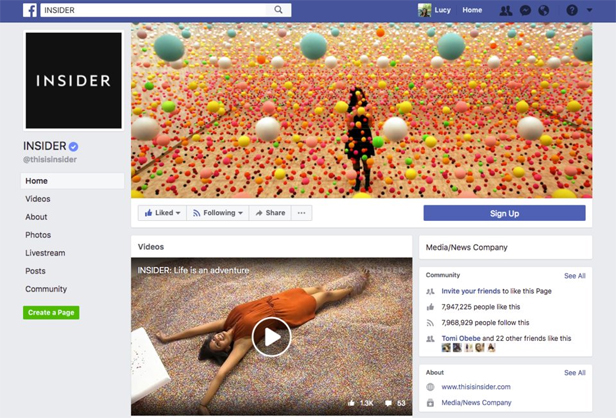Select Photos in the page sidebar

pos(38,235)
